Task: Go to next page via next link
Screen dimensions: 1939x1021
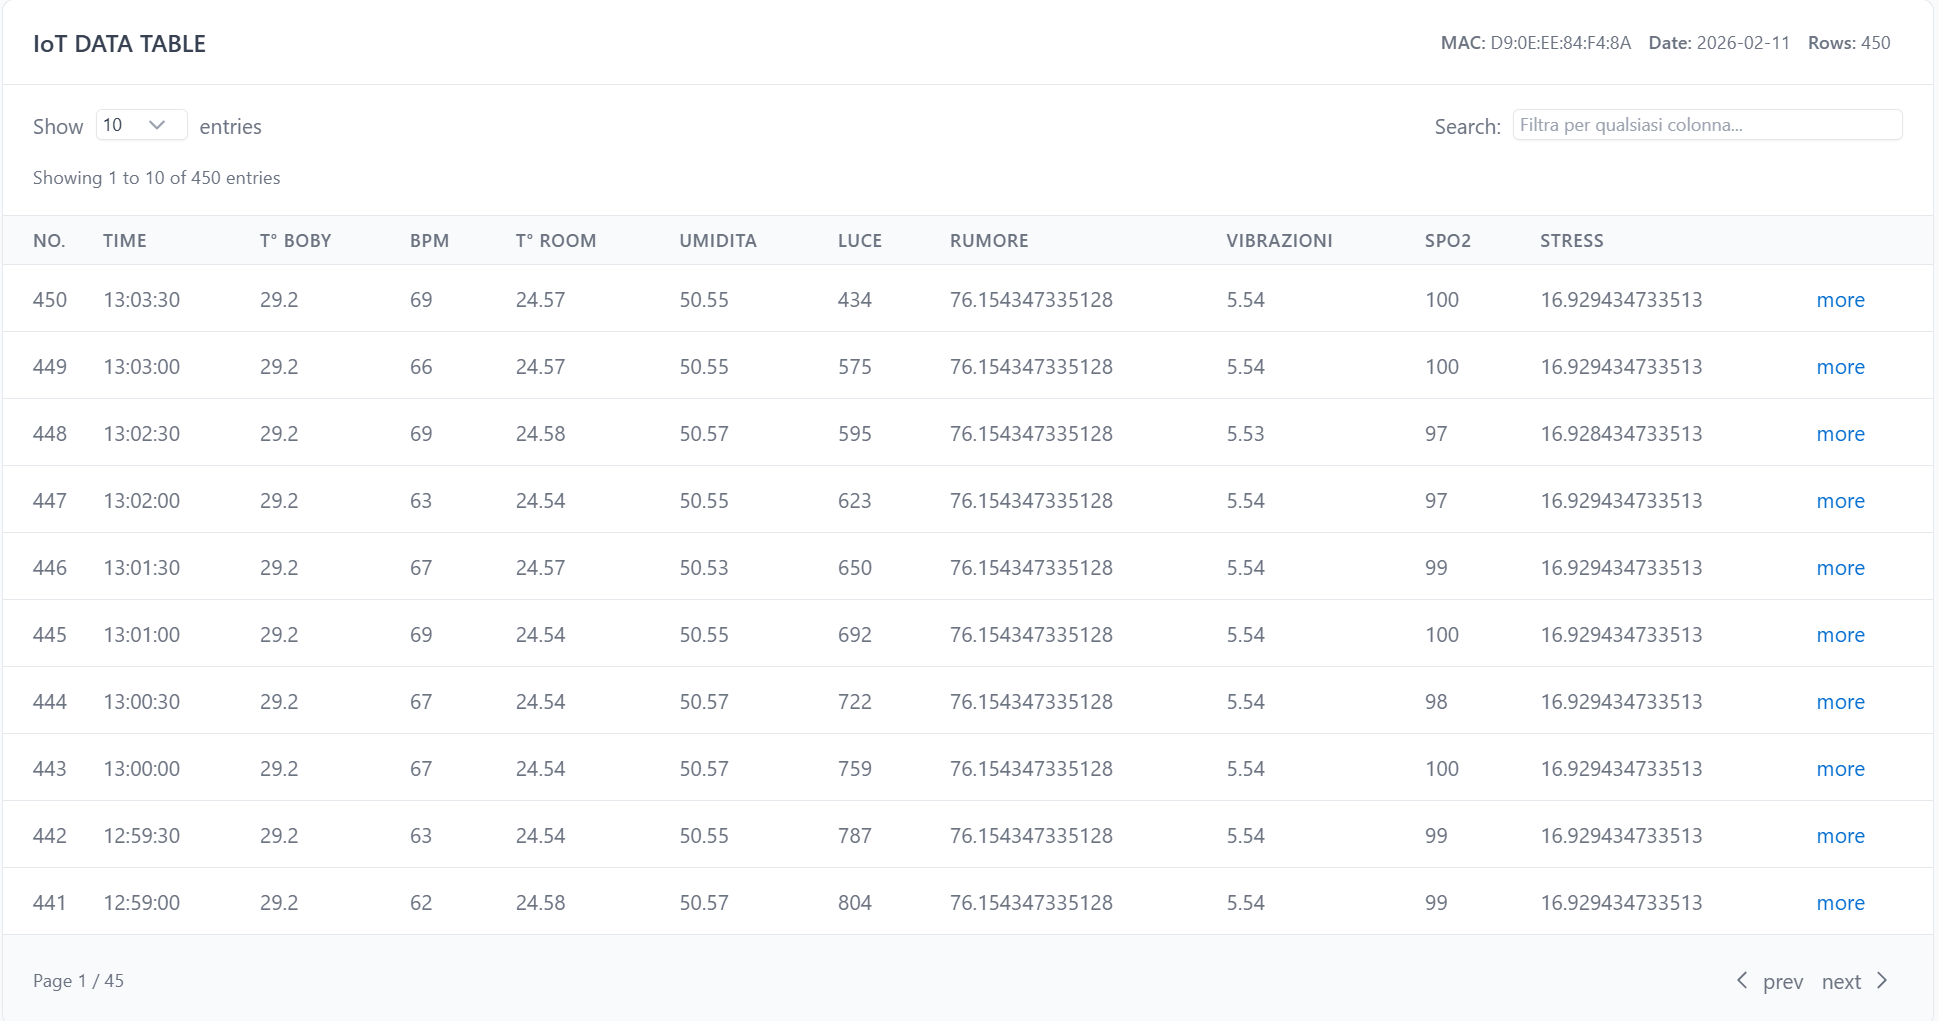Action: [x=1841, y=982]
